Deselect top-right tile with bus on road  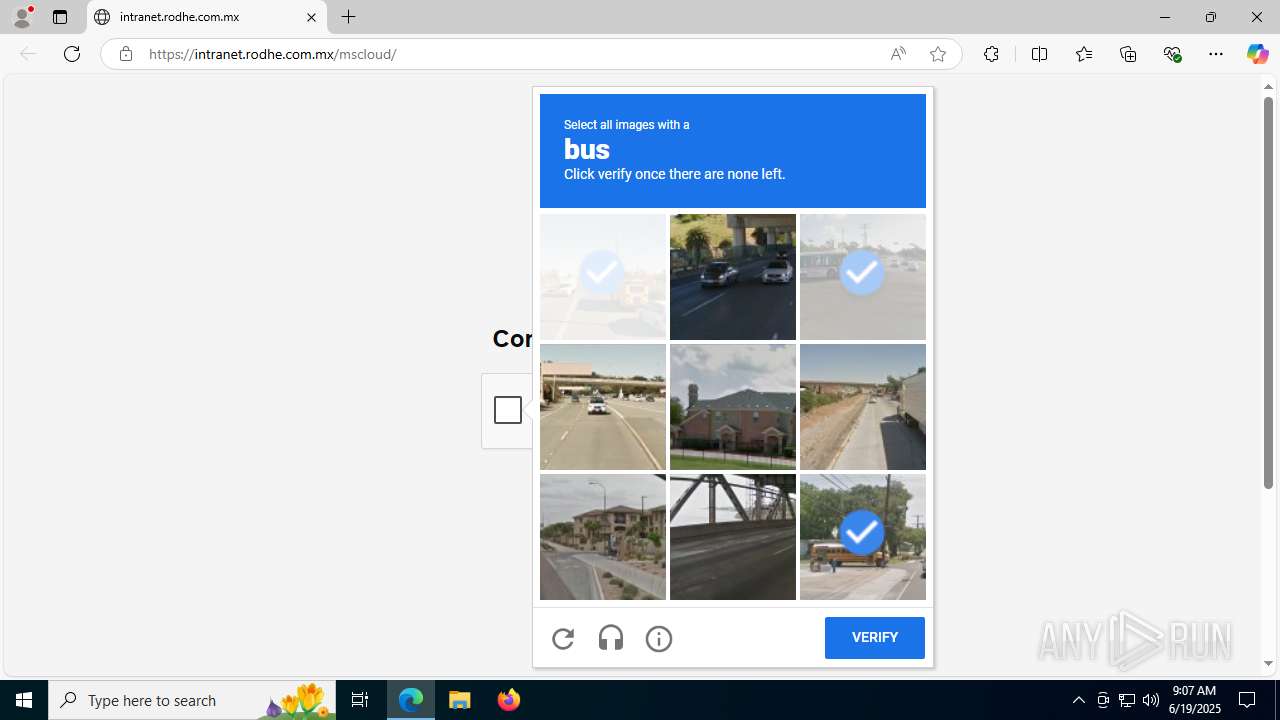pyautogui.click(x=863, y=277)
